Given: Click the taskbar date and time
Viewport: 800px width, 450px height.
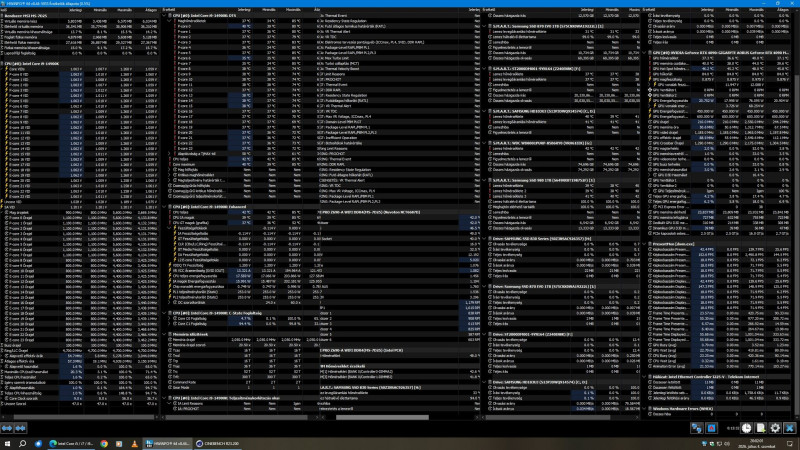Looking at the screenshot, I should pyautogui.click(x=759, y=444).
